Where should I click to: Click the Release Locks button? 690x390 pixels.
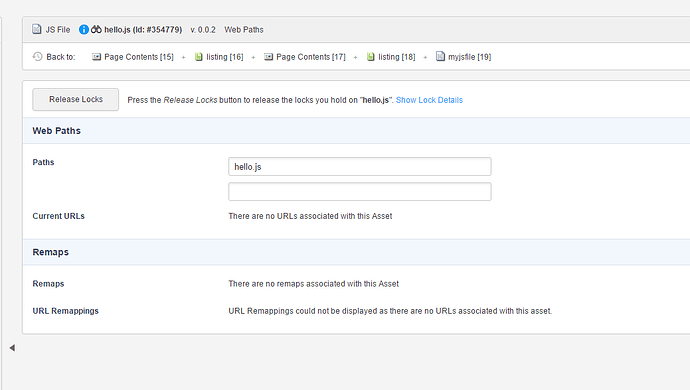76,99
